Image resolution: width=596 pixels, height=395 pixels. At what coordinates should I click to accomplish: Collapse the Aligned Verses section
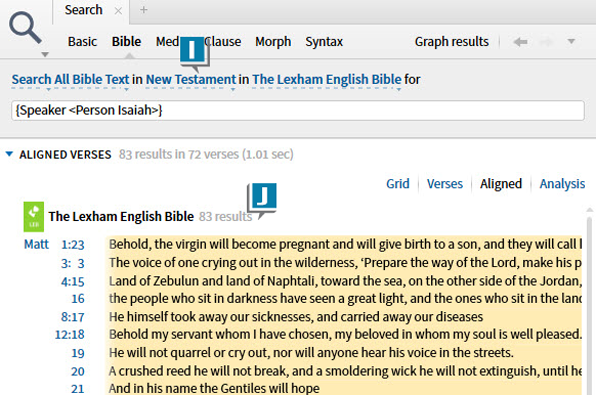click(x=9, y=154)
